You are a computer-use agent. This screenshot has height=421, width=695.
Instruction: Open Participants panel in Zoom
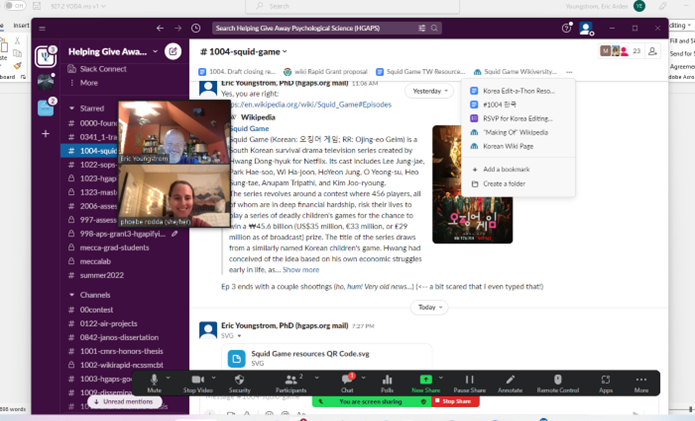[x=290, y=381]
